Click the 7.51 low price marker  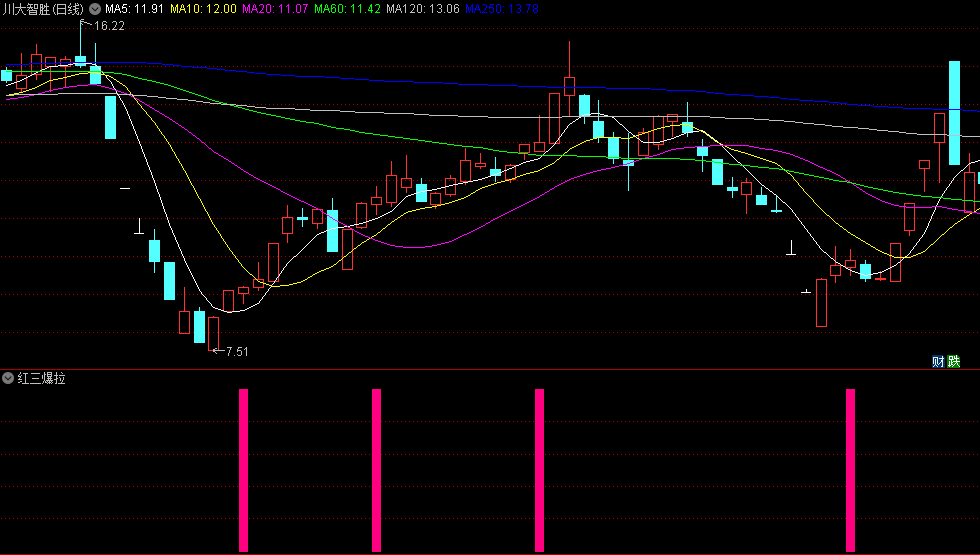[237, 352]
